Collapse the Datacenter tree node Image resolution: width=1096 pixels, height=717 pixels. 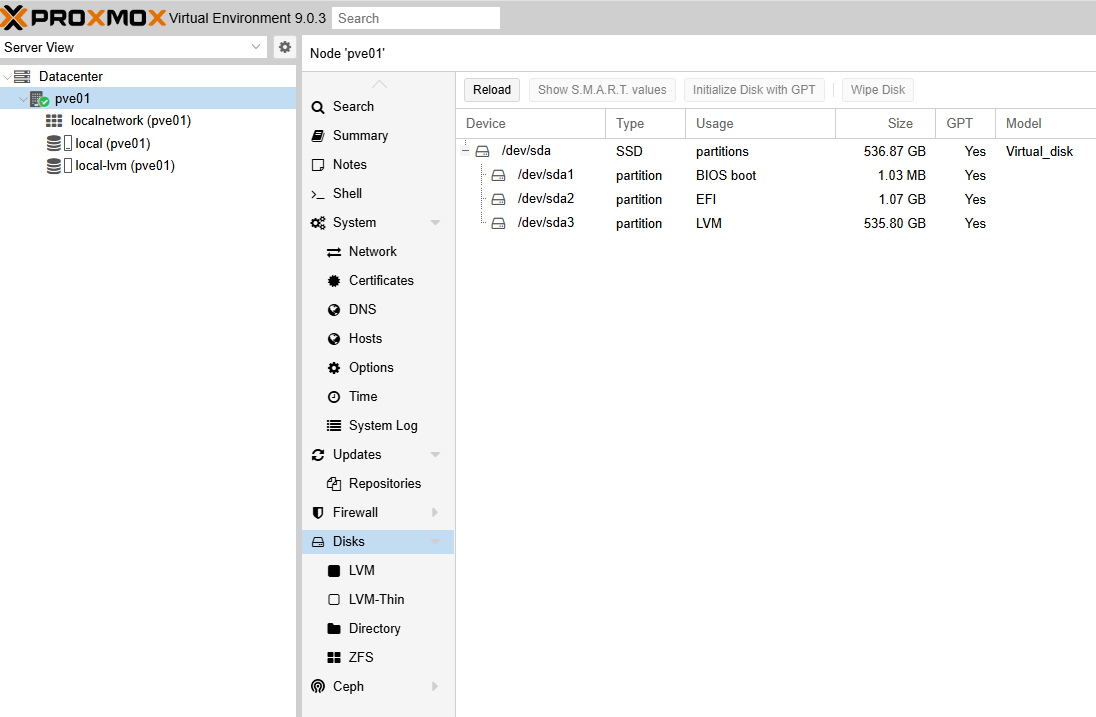point(7,77)
